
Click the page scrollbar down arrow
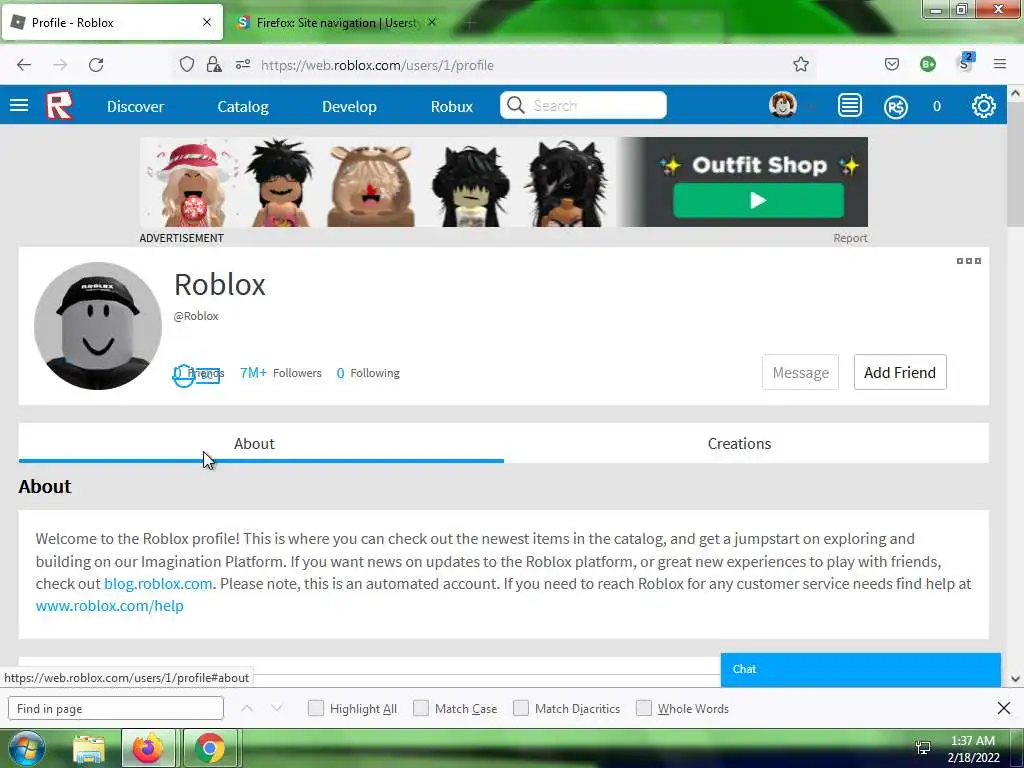pyautogui.click(x=1015, y=679)
